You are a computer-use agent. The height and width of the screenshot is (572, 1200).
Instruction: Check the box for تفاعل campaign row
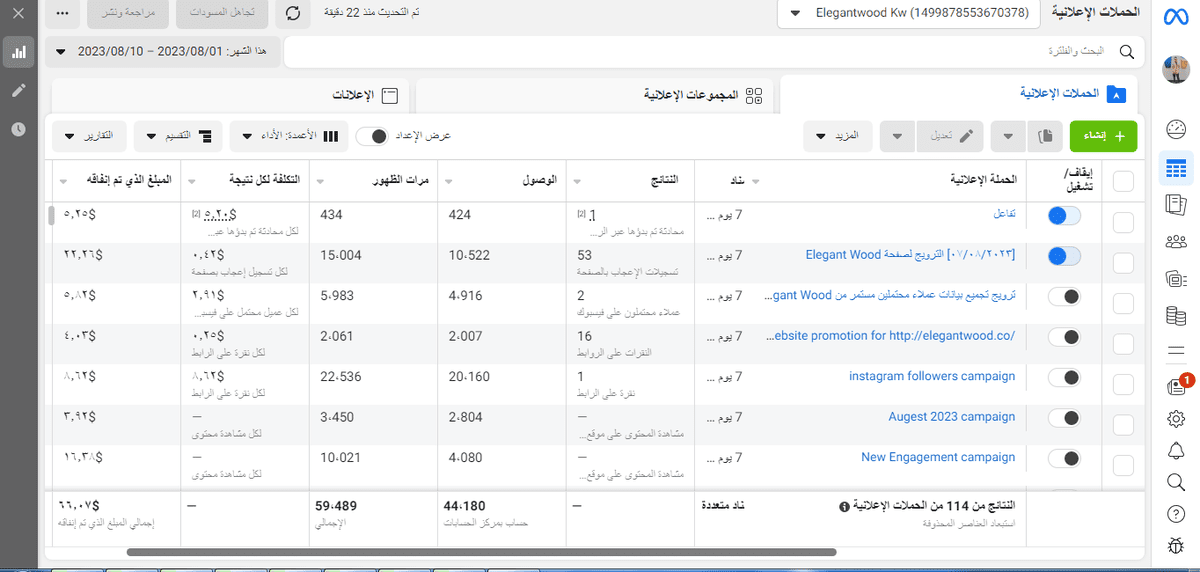point(1124,221)
